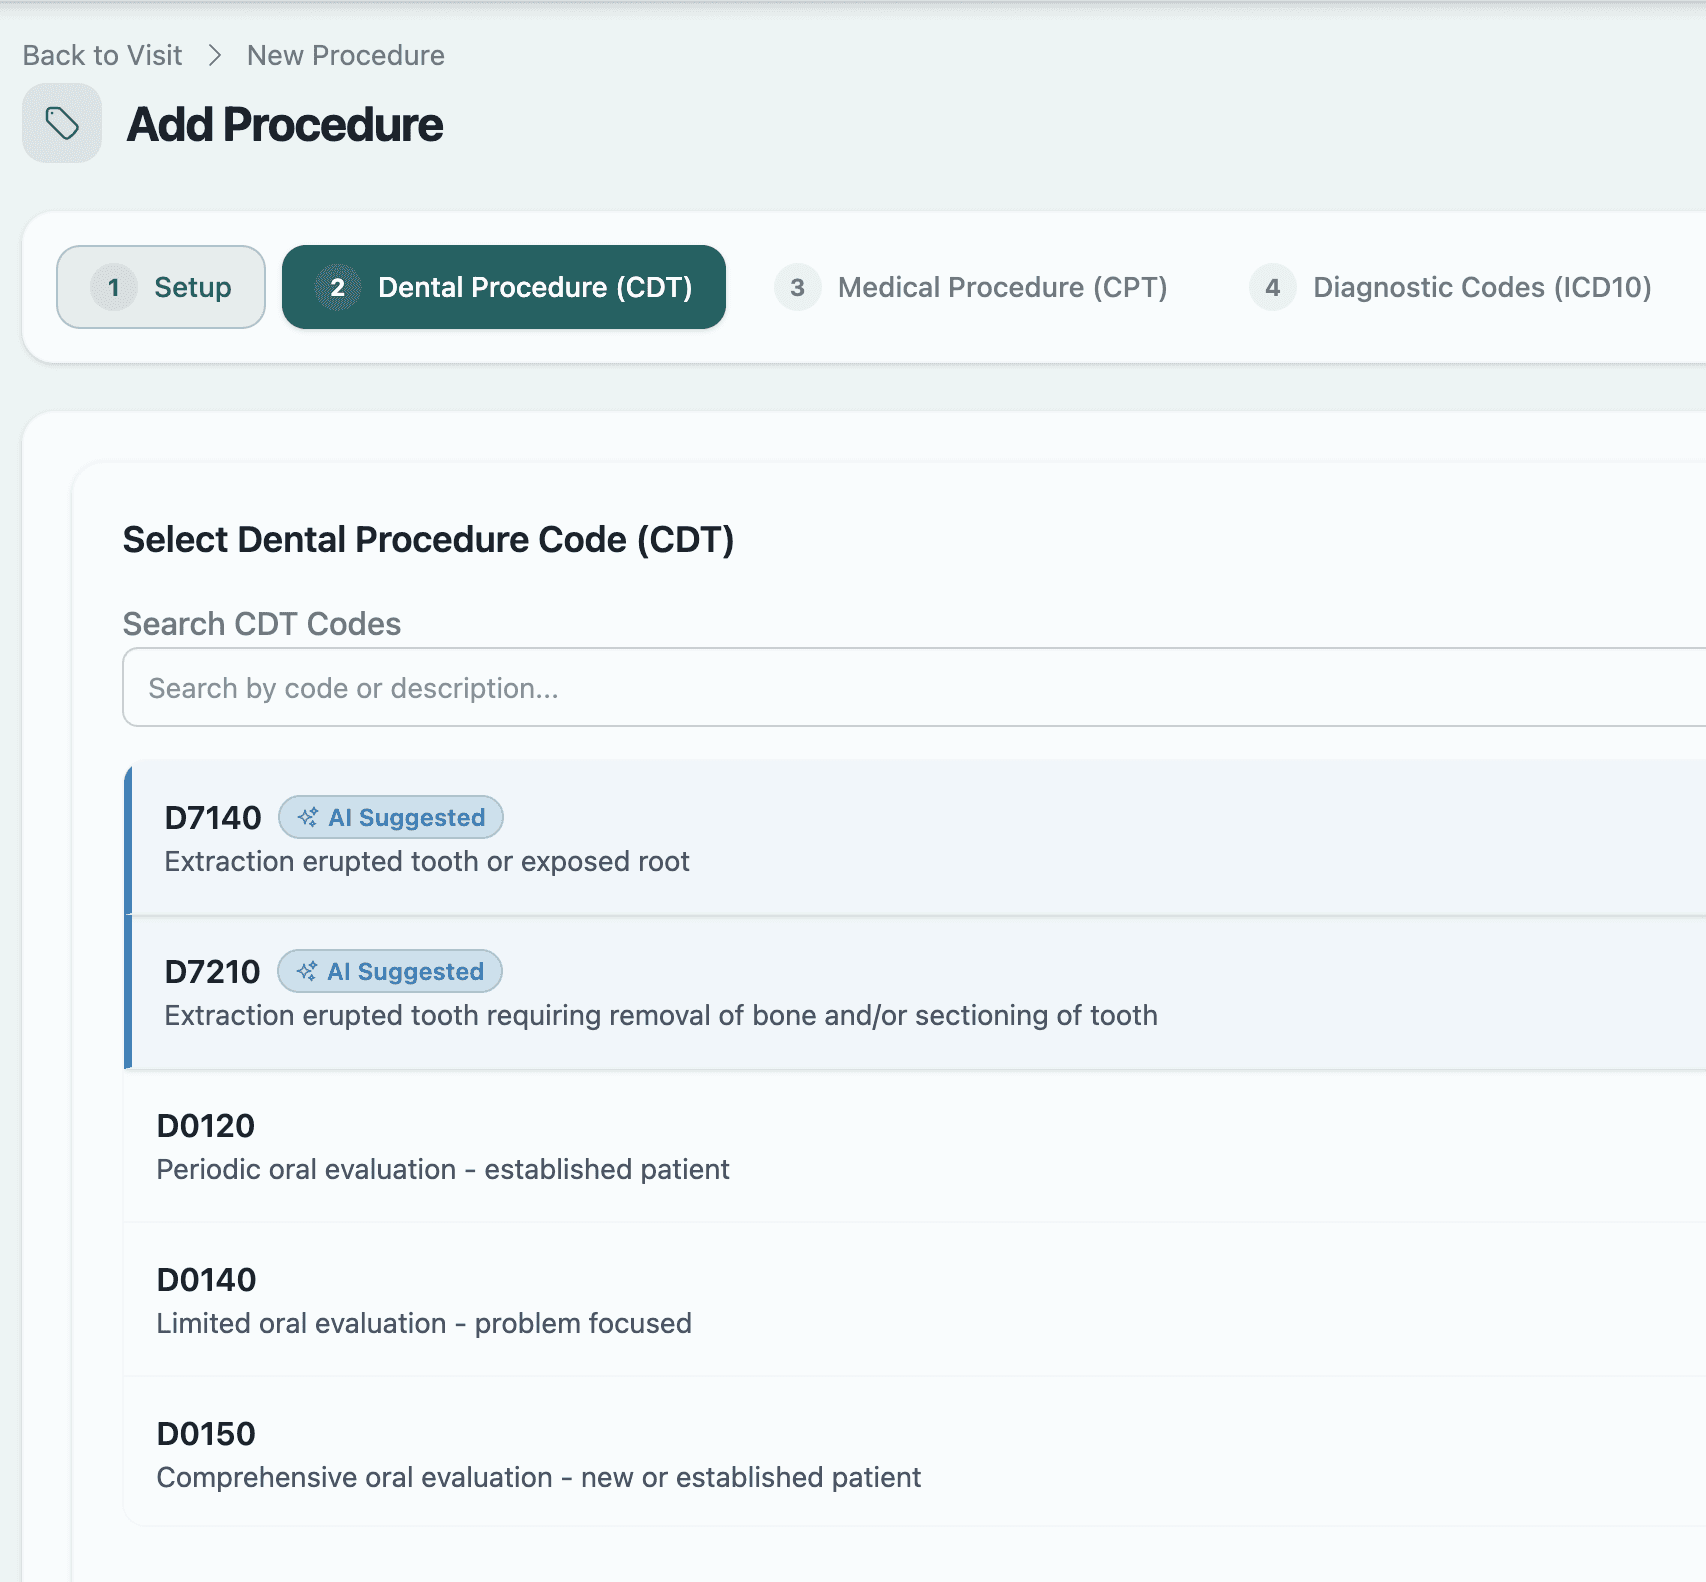Click the breadcrumb chevron after Back to Visit

click(x=213, y=56)
